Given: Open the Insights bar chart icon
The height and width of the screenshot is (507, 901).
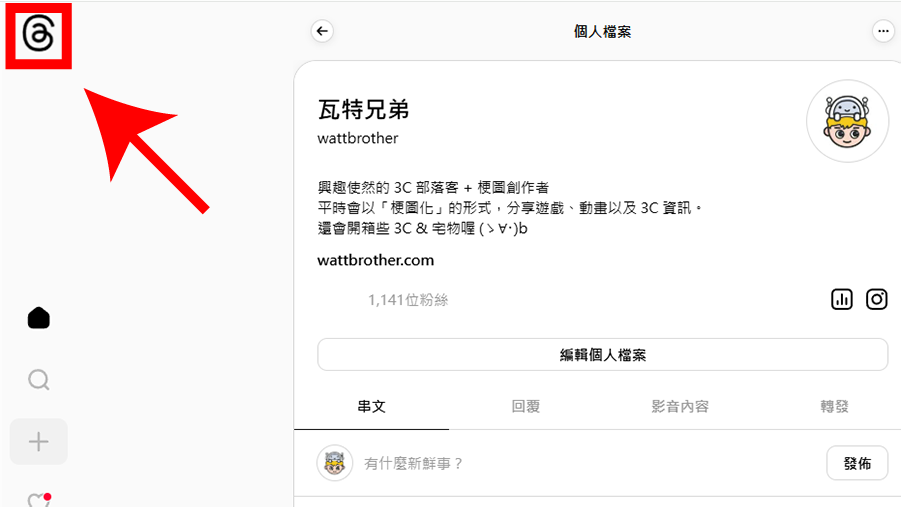Looking at the screenshot, I should point(842,299).
